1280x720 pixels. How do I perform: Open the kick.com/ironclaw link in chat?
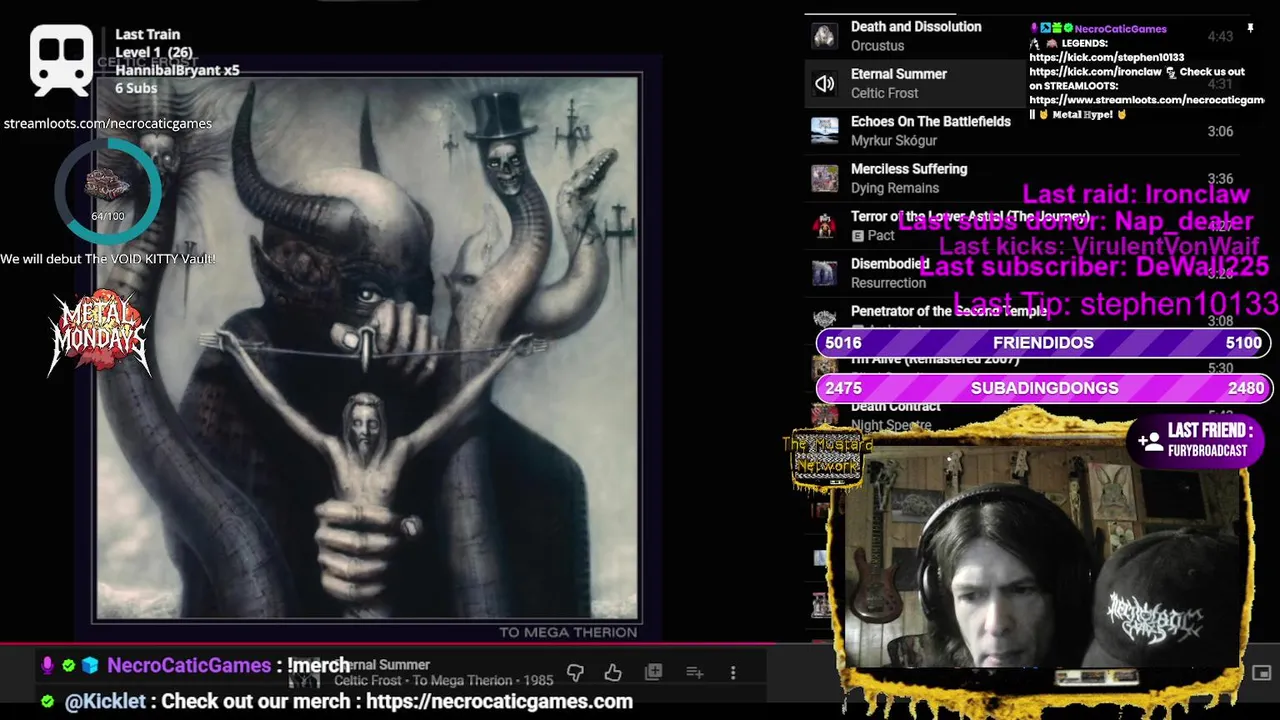point(1095,72)
